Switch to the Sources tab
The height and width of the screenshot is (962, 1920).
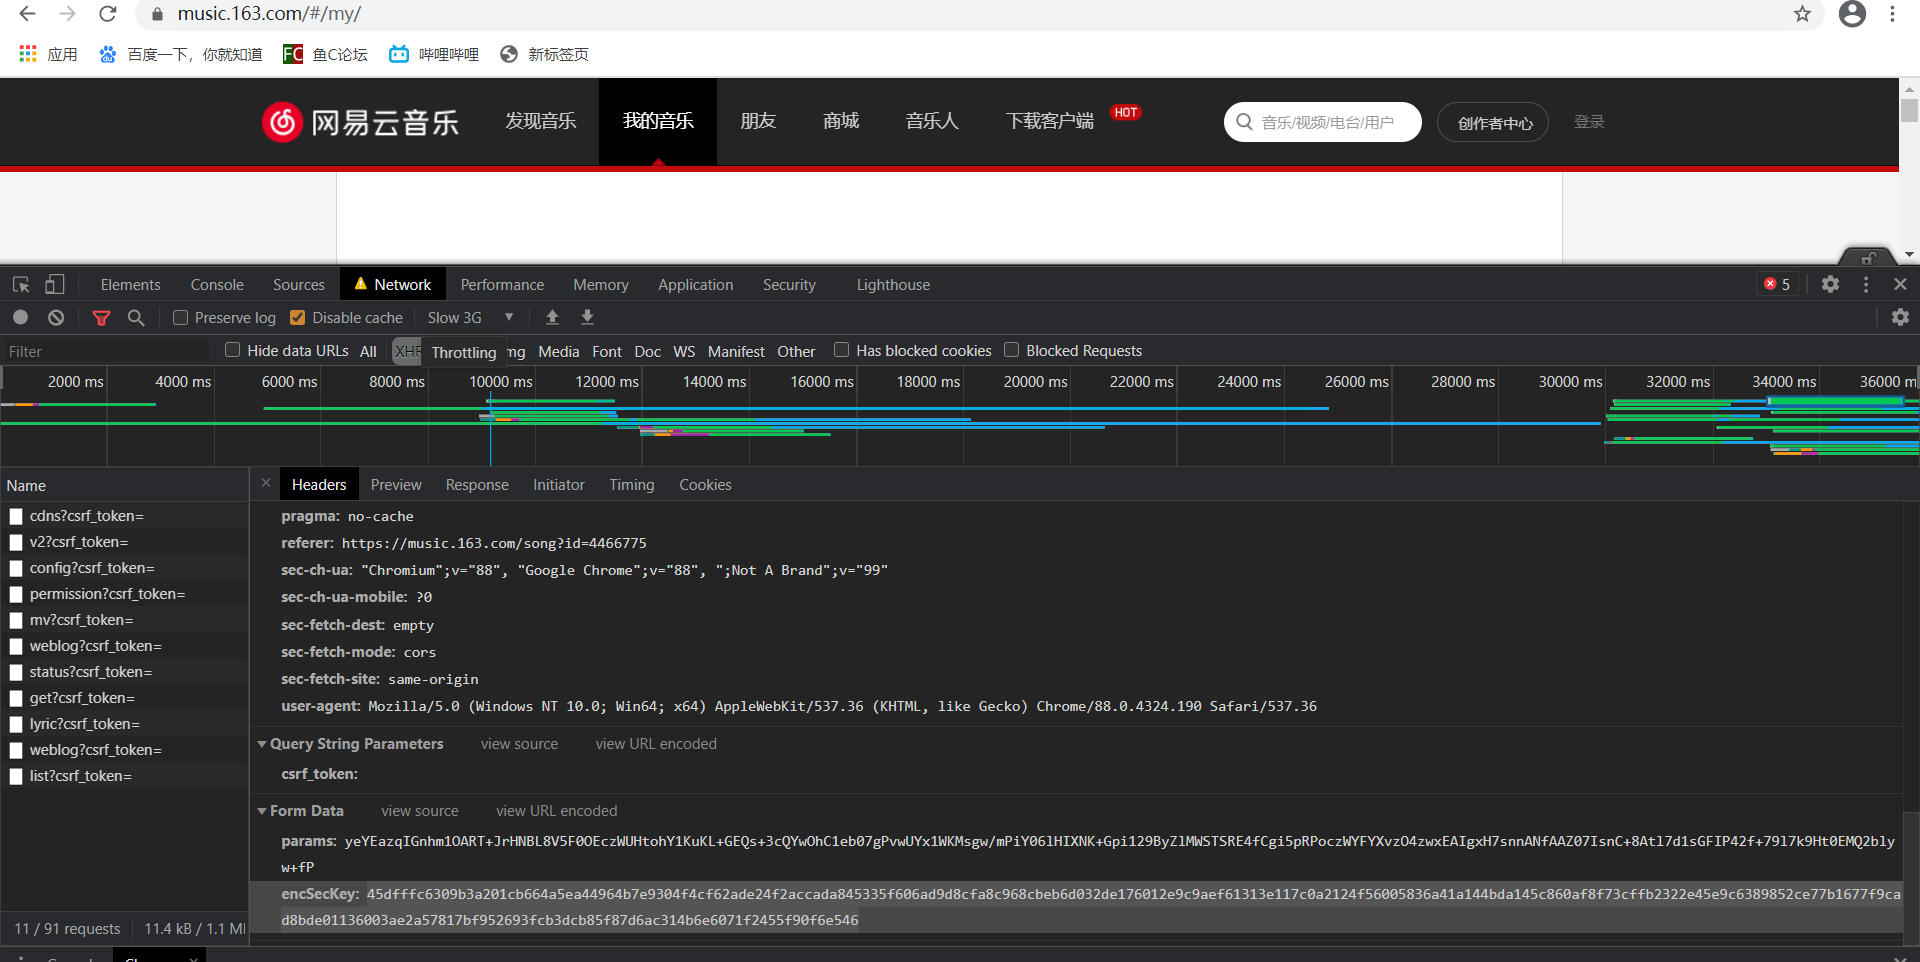coord(298,285)
